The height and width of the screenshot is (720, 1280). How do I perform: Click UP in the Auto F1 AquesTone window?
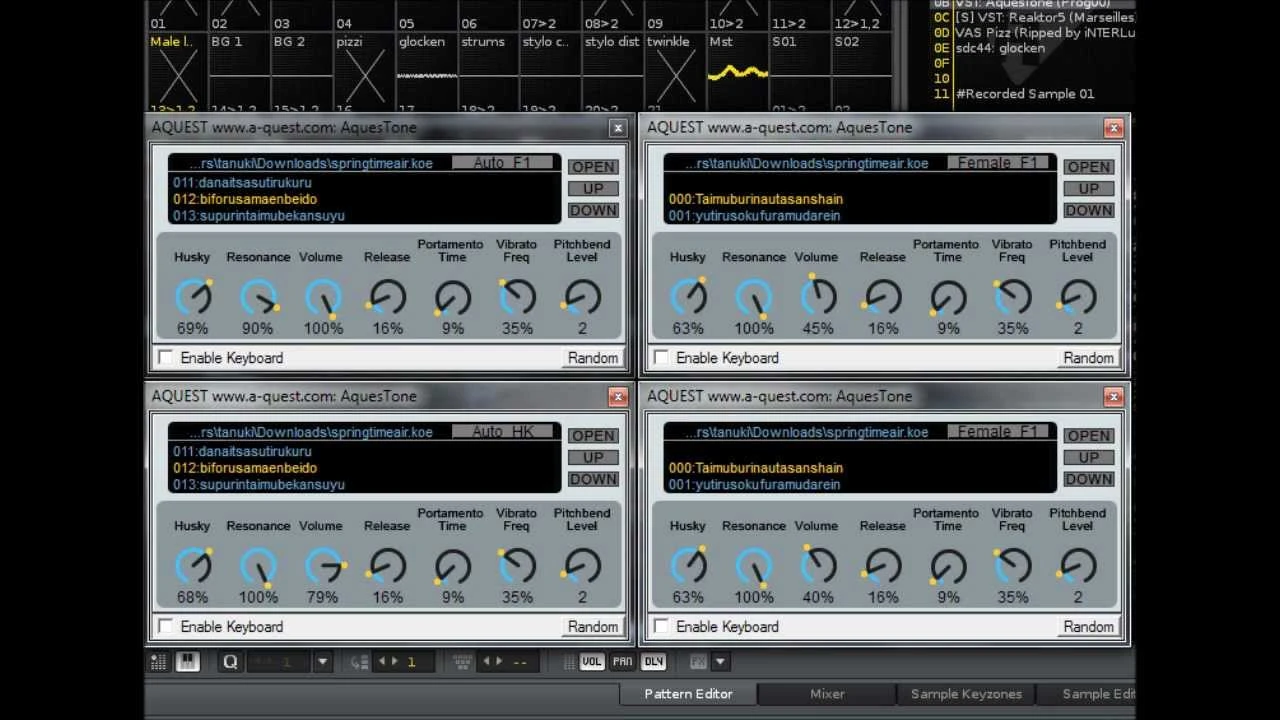(593, 189)
